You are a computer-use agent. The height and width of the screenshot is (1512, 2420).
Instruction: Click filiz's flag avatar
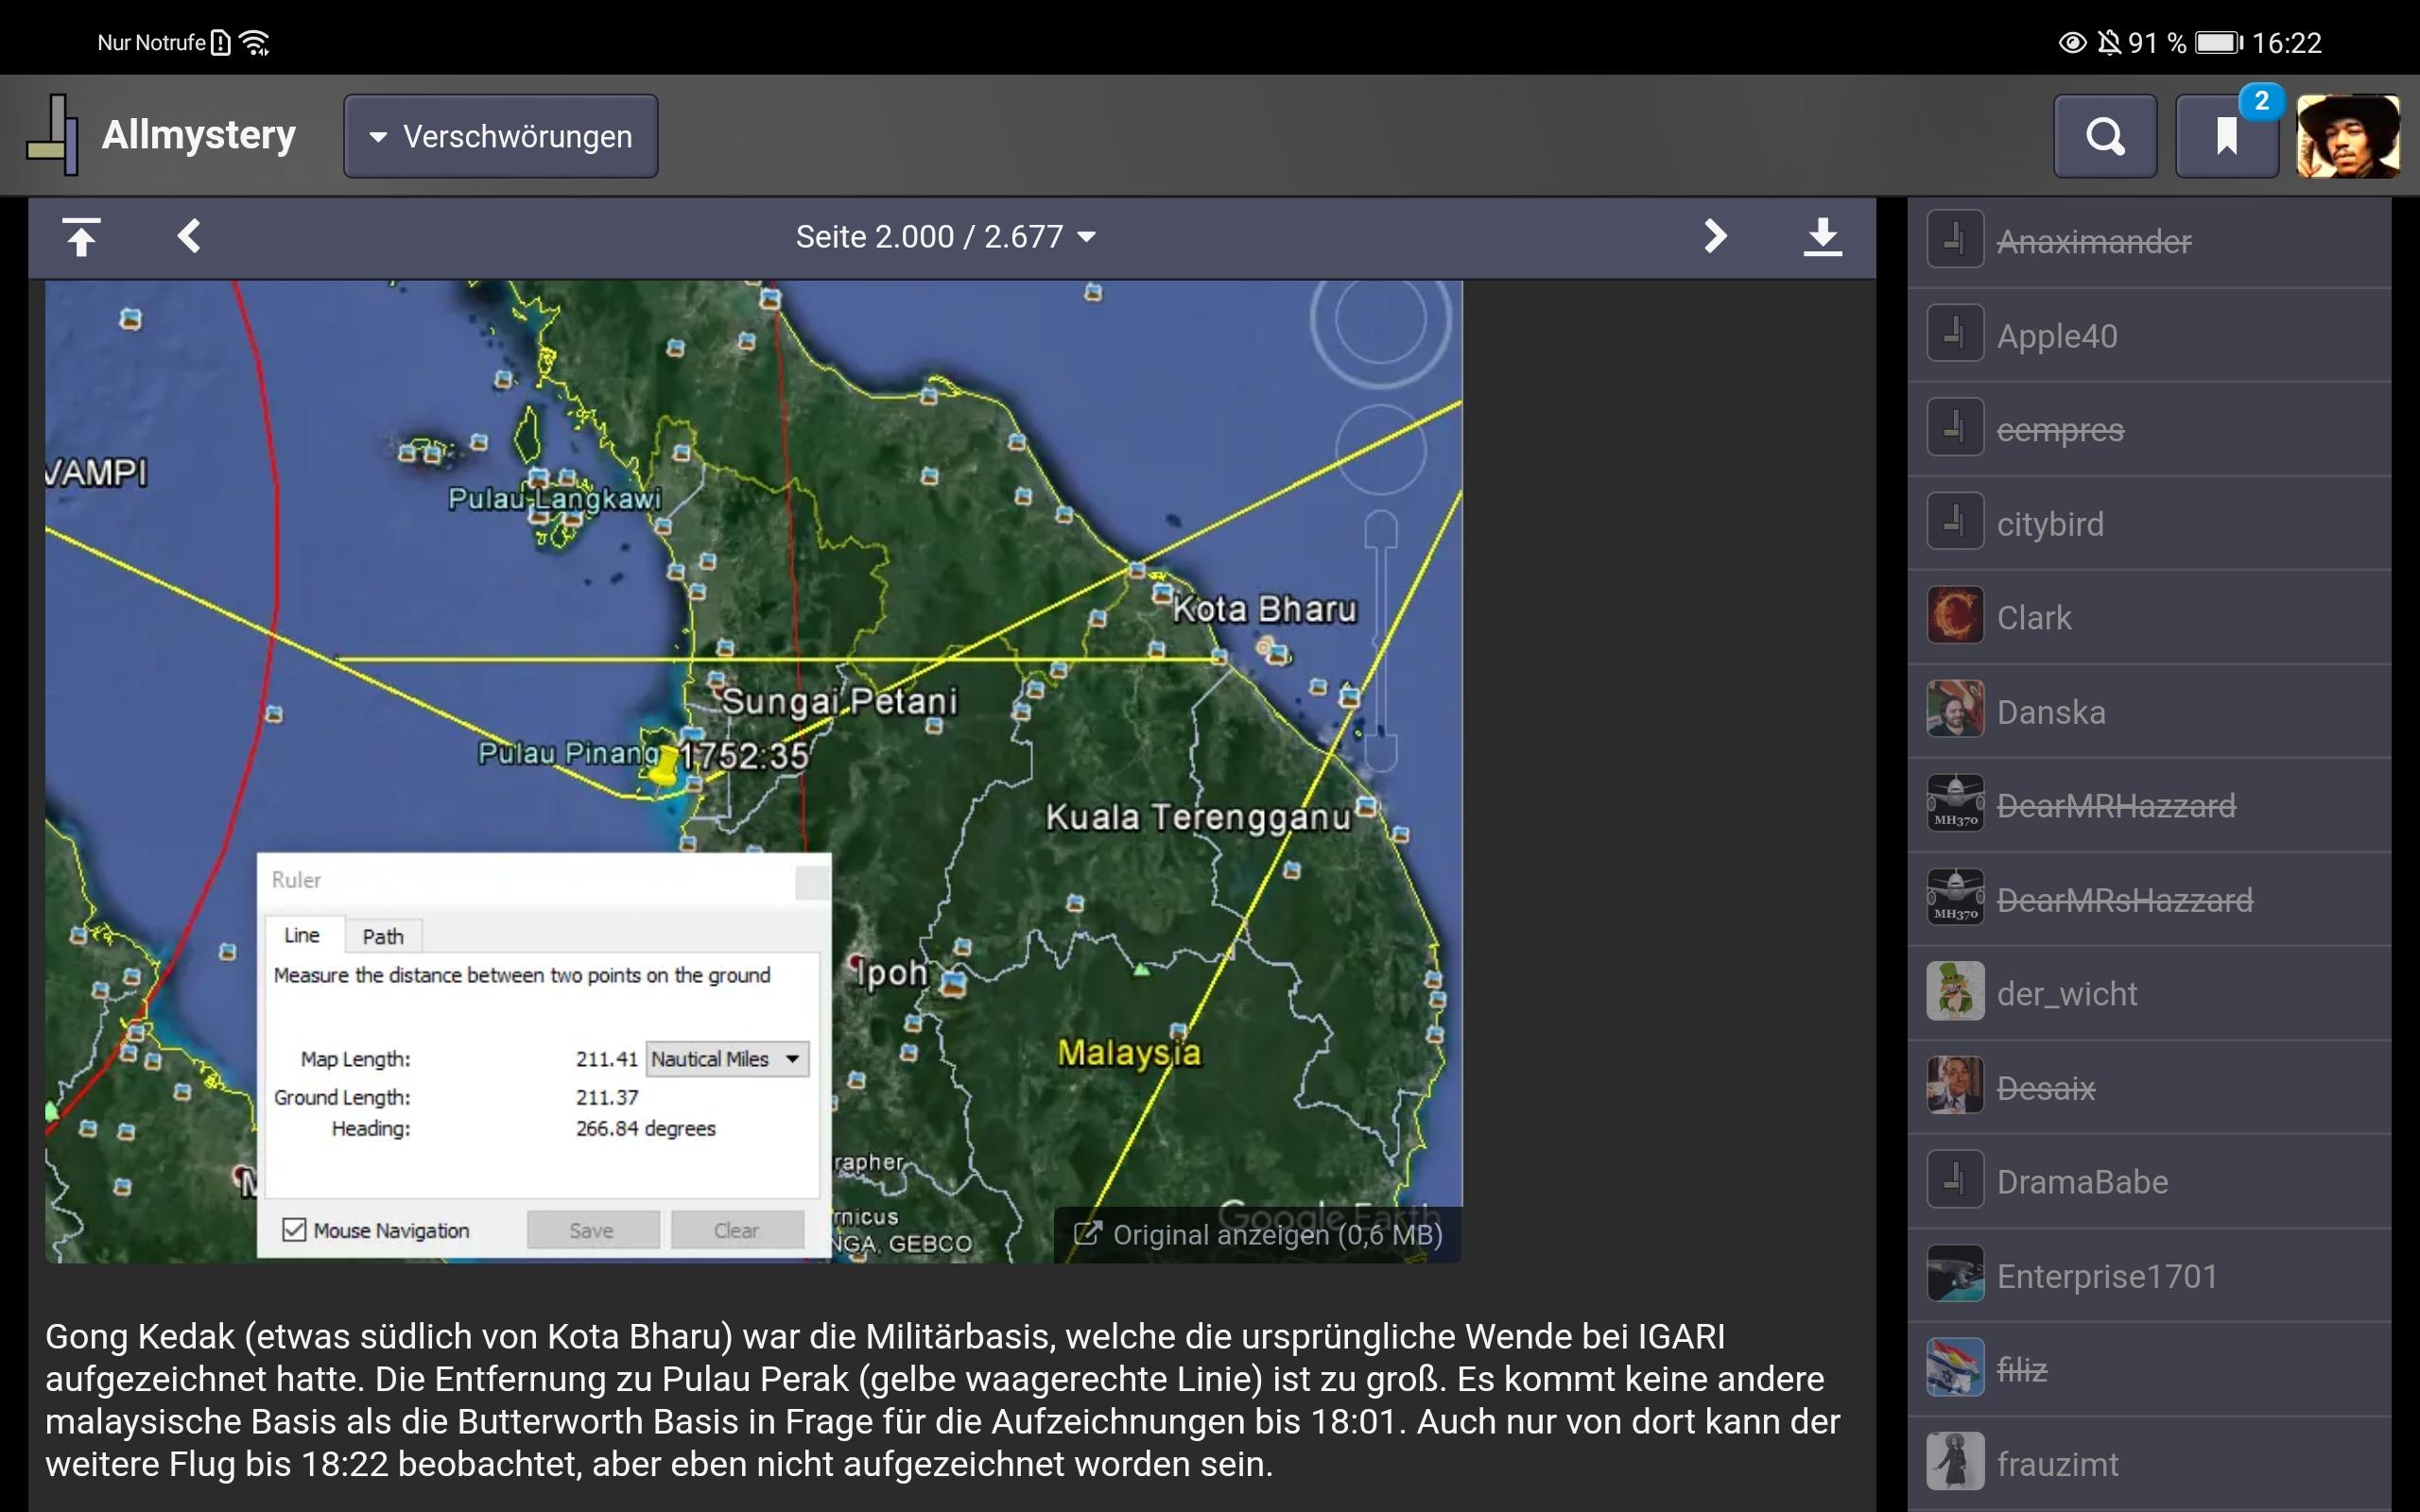click(x=1955, y=1367)
